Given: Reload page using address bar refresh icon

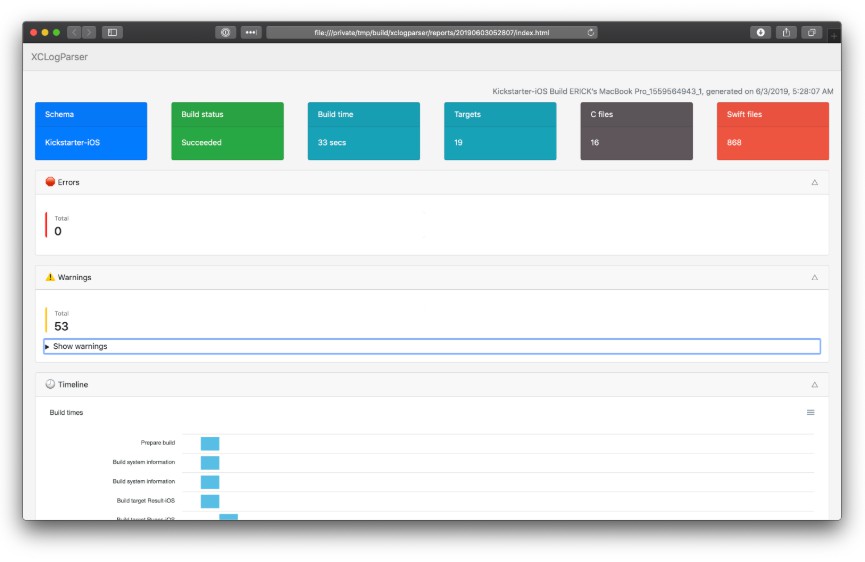Looking at the screenshot, I should tap(591, 32).
